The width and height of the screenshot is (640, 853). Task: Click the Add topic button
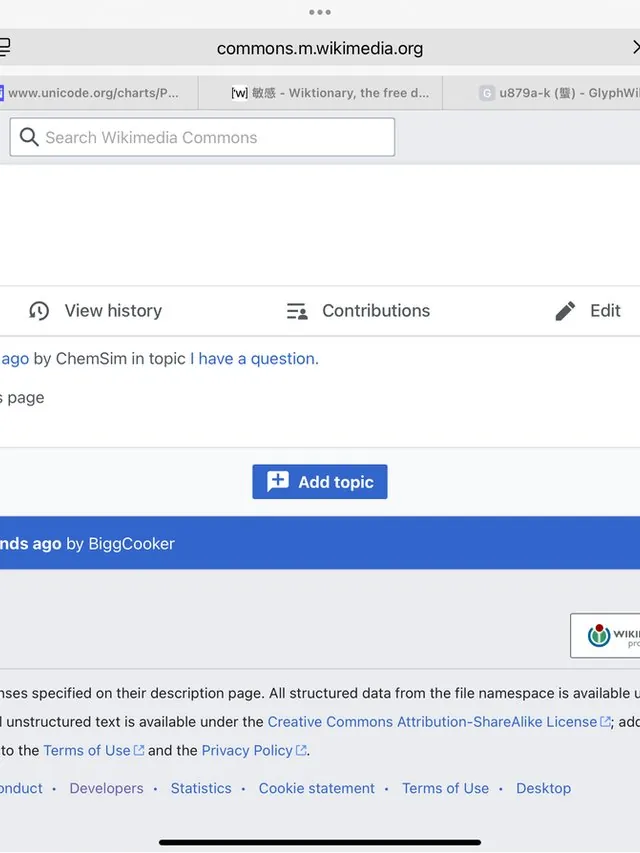319,481
